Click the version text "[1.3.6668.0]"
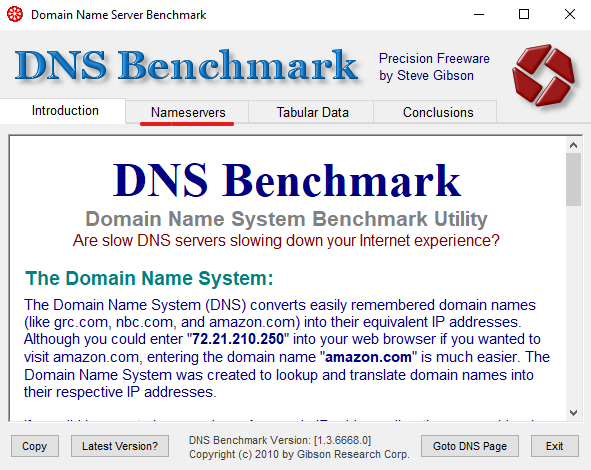 click(343, 440)
